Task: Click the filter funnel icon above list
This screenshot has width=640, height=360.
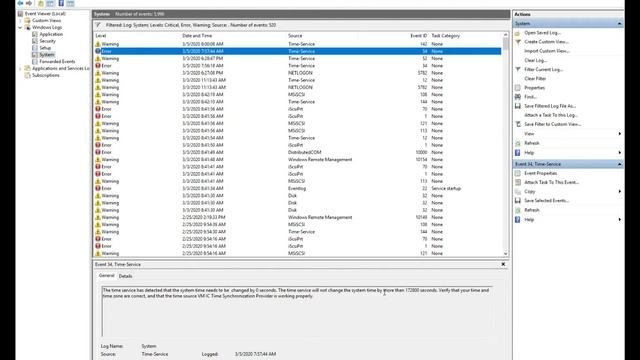Action: point(98,25)
